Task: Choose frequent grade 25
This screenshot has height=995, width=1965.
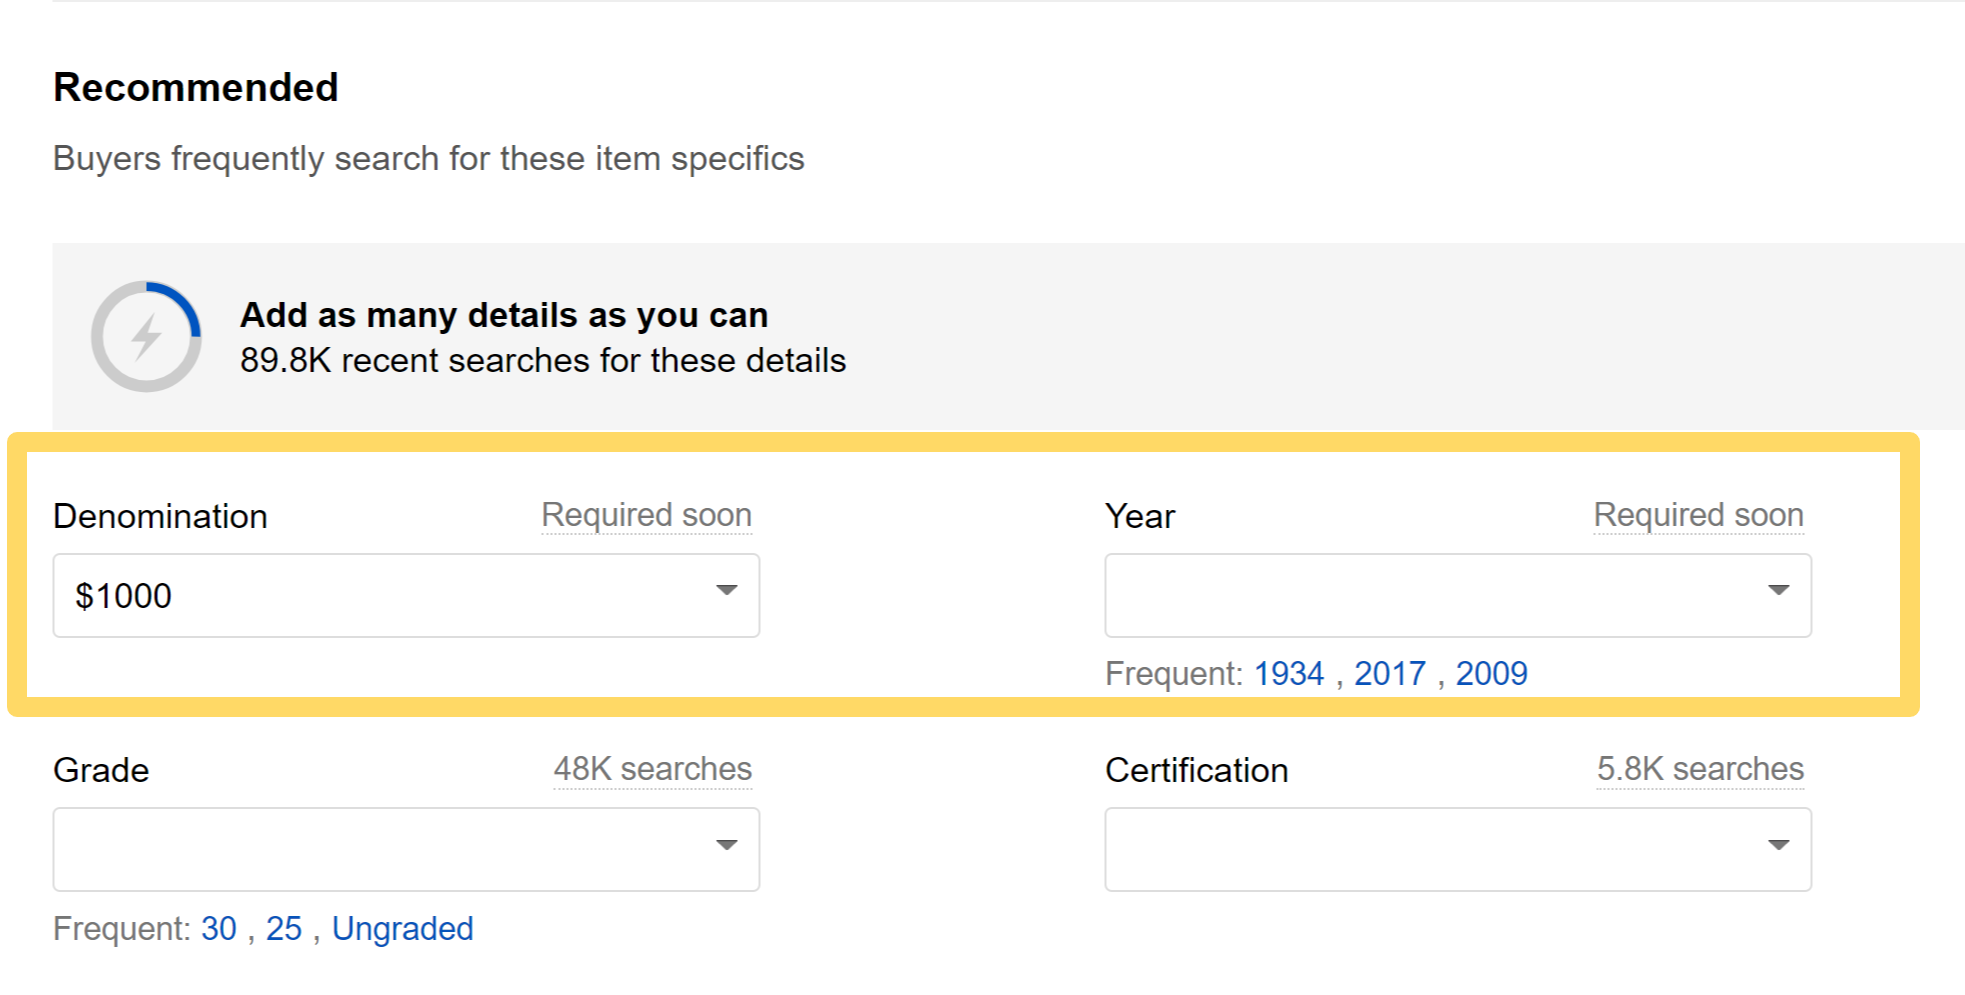Action: tap(284, 928)
